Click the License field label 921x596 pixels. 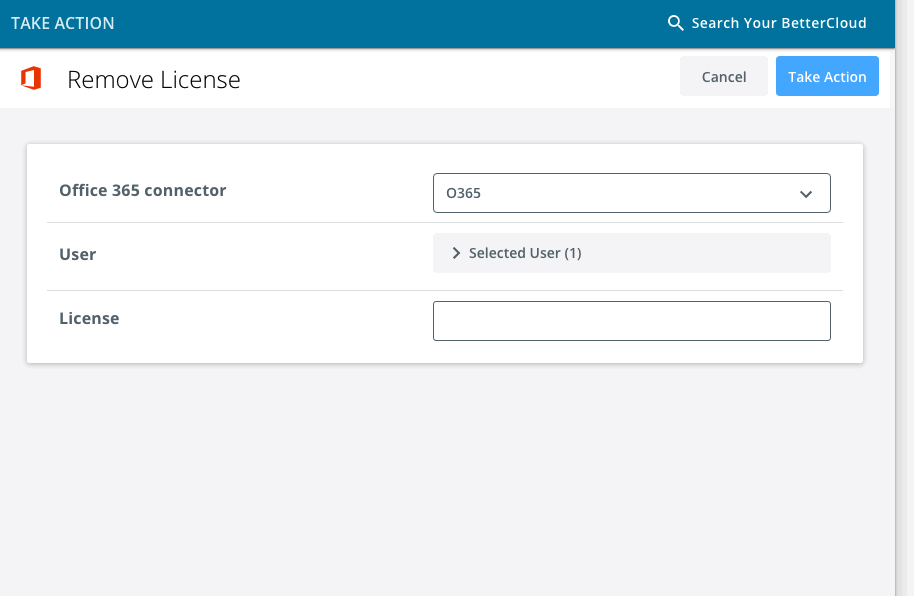point(89,318)
